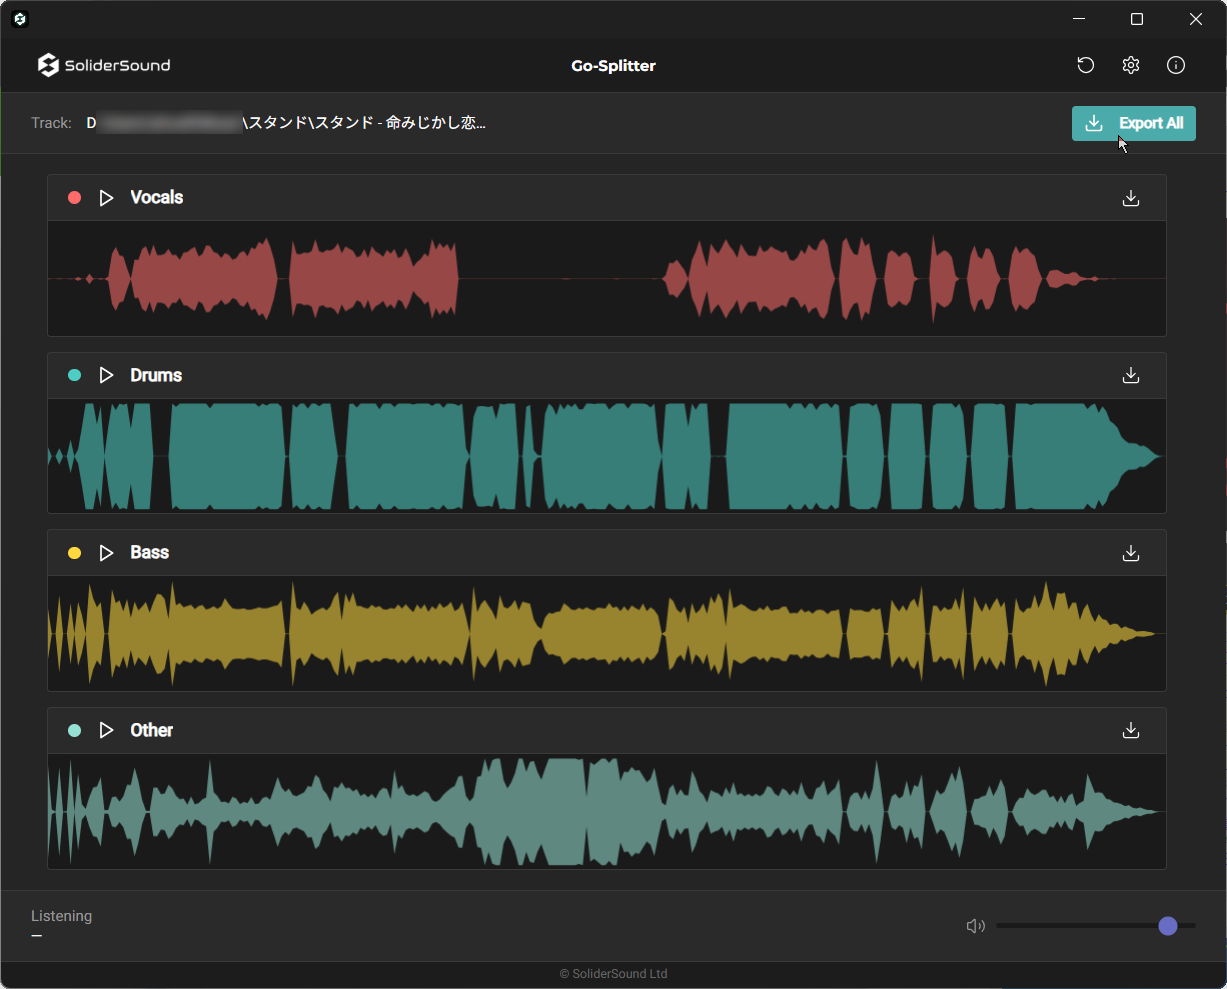Download the Other stem

coord(1130,730)
